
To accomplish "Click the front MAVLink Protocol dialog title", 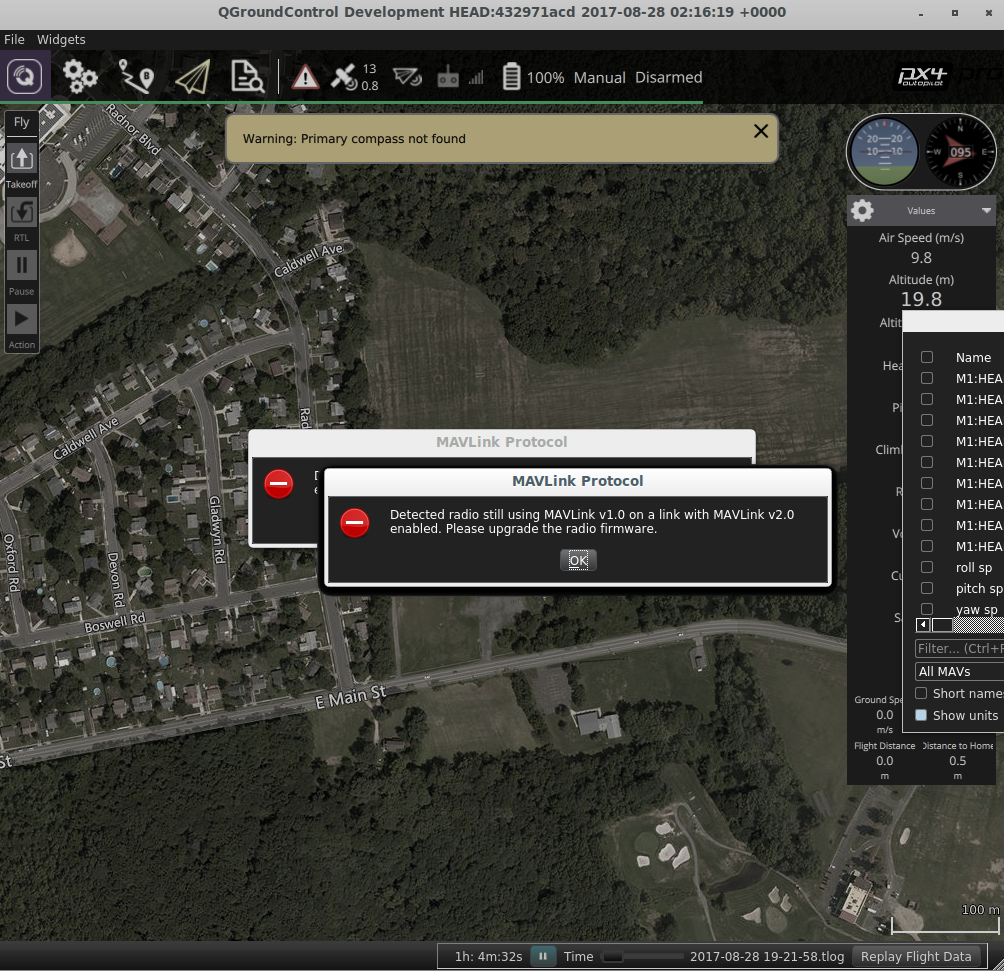I will coord(578,481).
